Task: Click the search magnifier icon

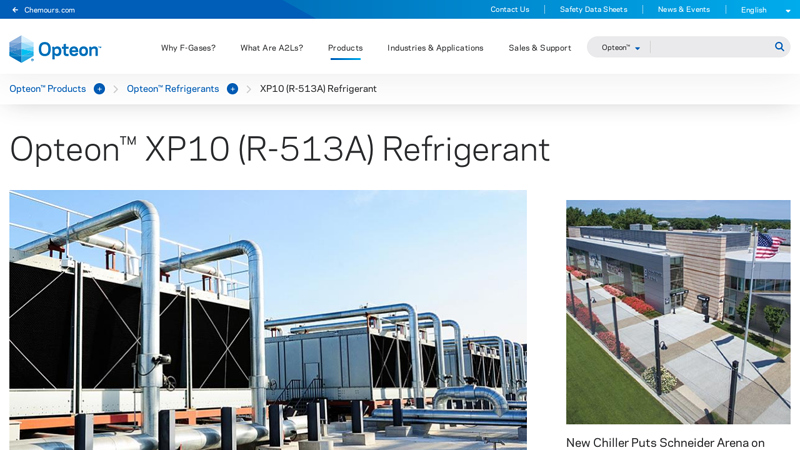Action: tap(779, 47)
